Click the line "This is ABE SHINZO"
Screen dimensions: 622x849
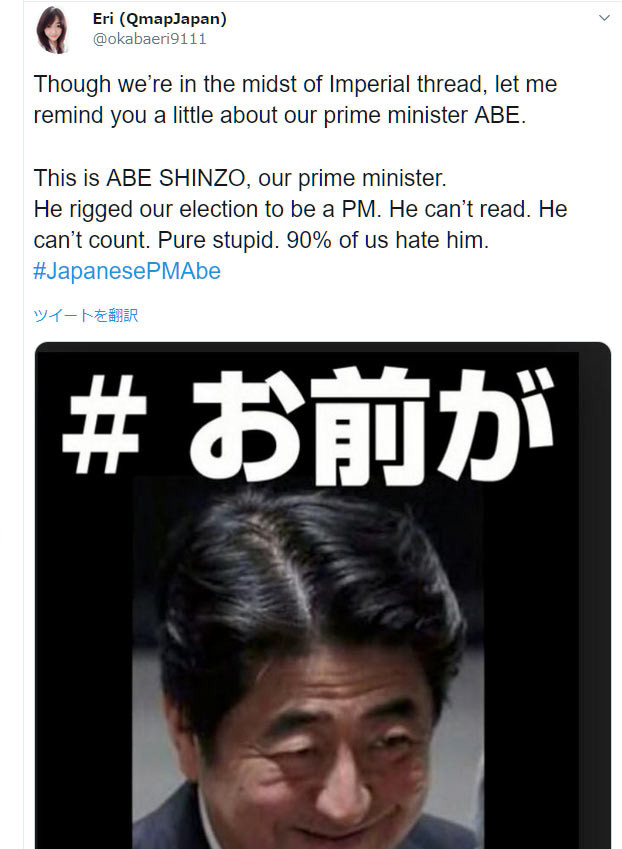pos(240,178)
